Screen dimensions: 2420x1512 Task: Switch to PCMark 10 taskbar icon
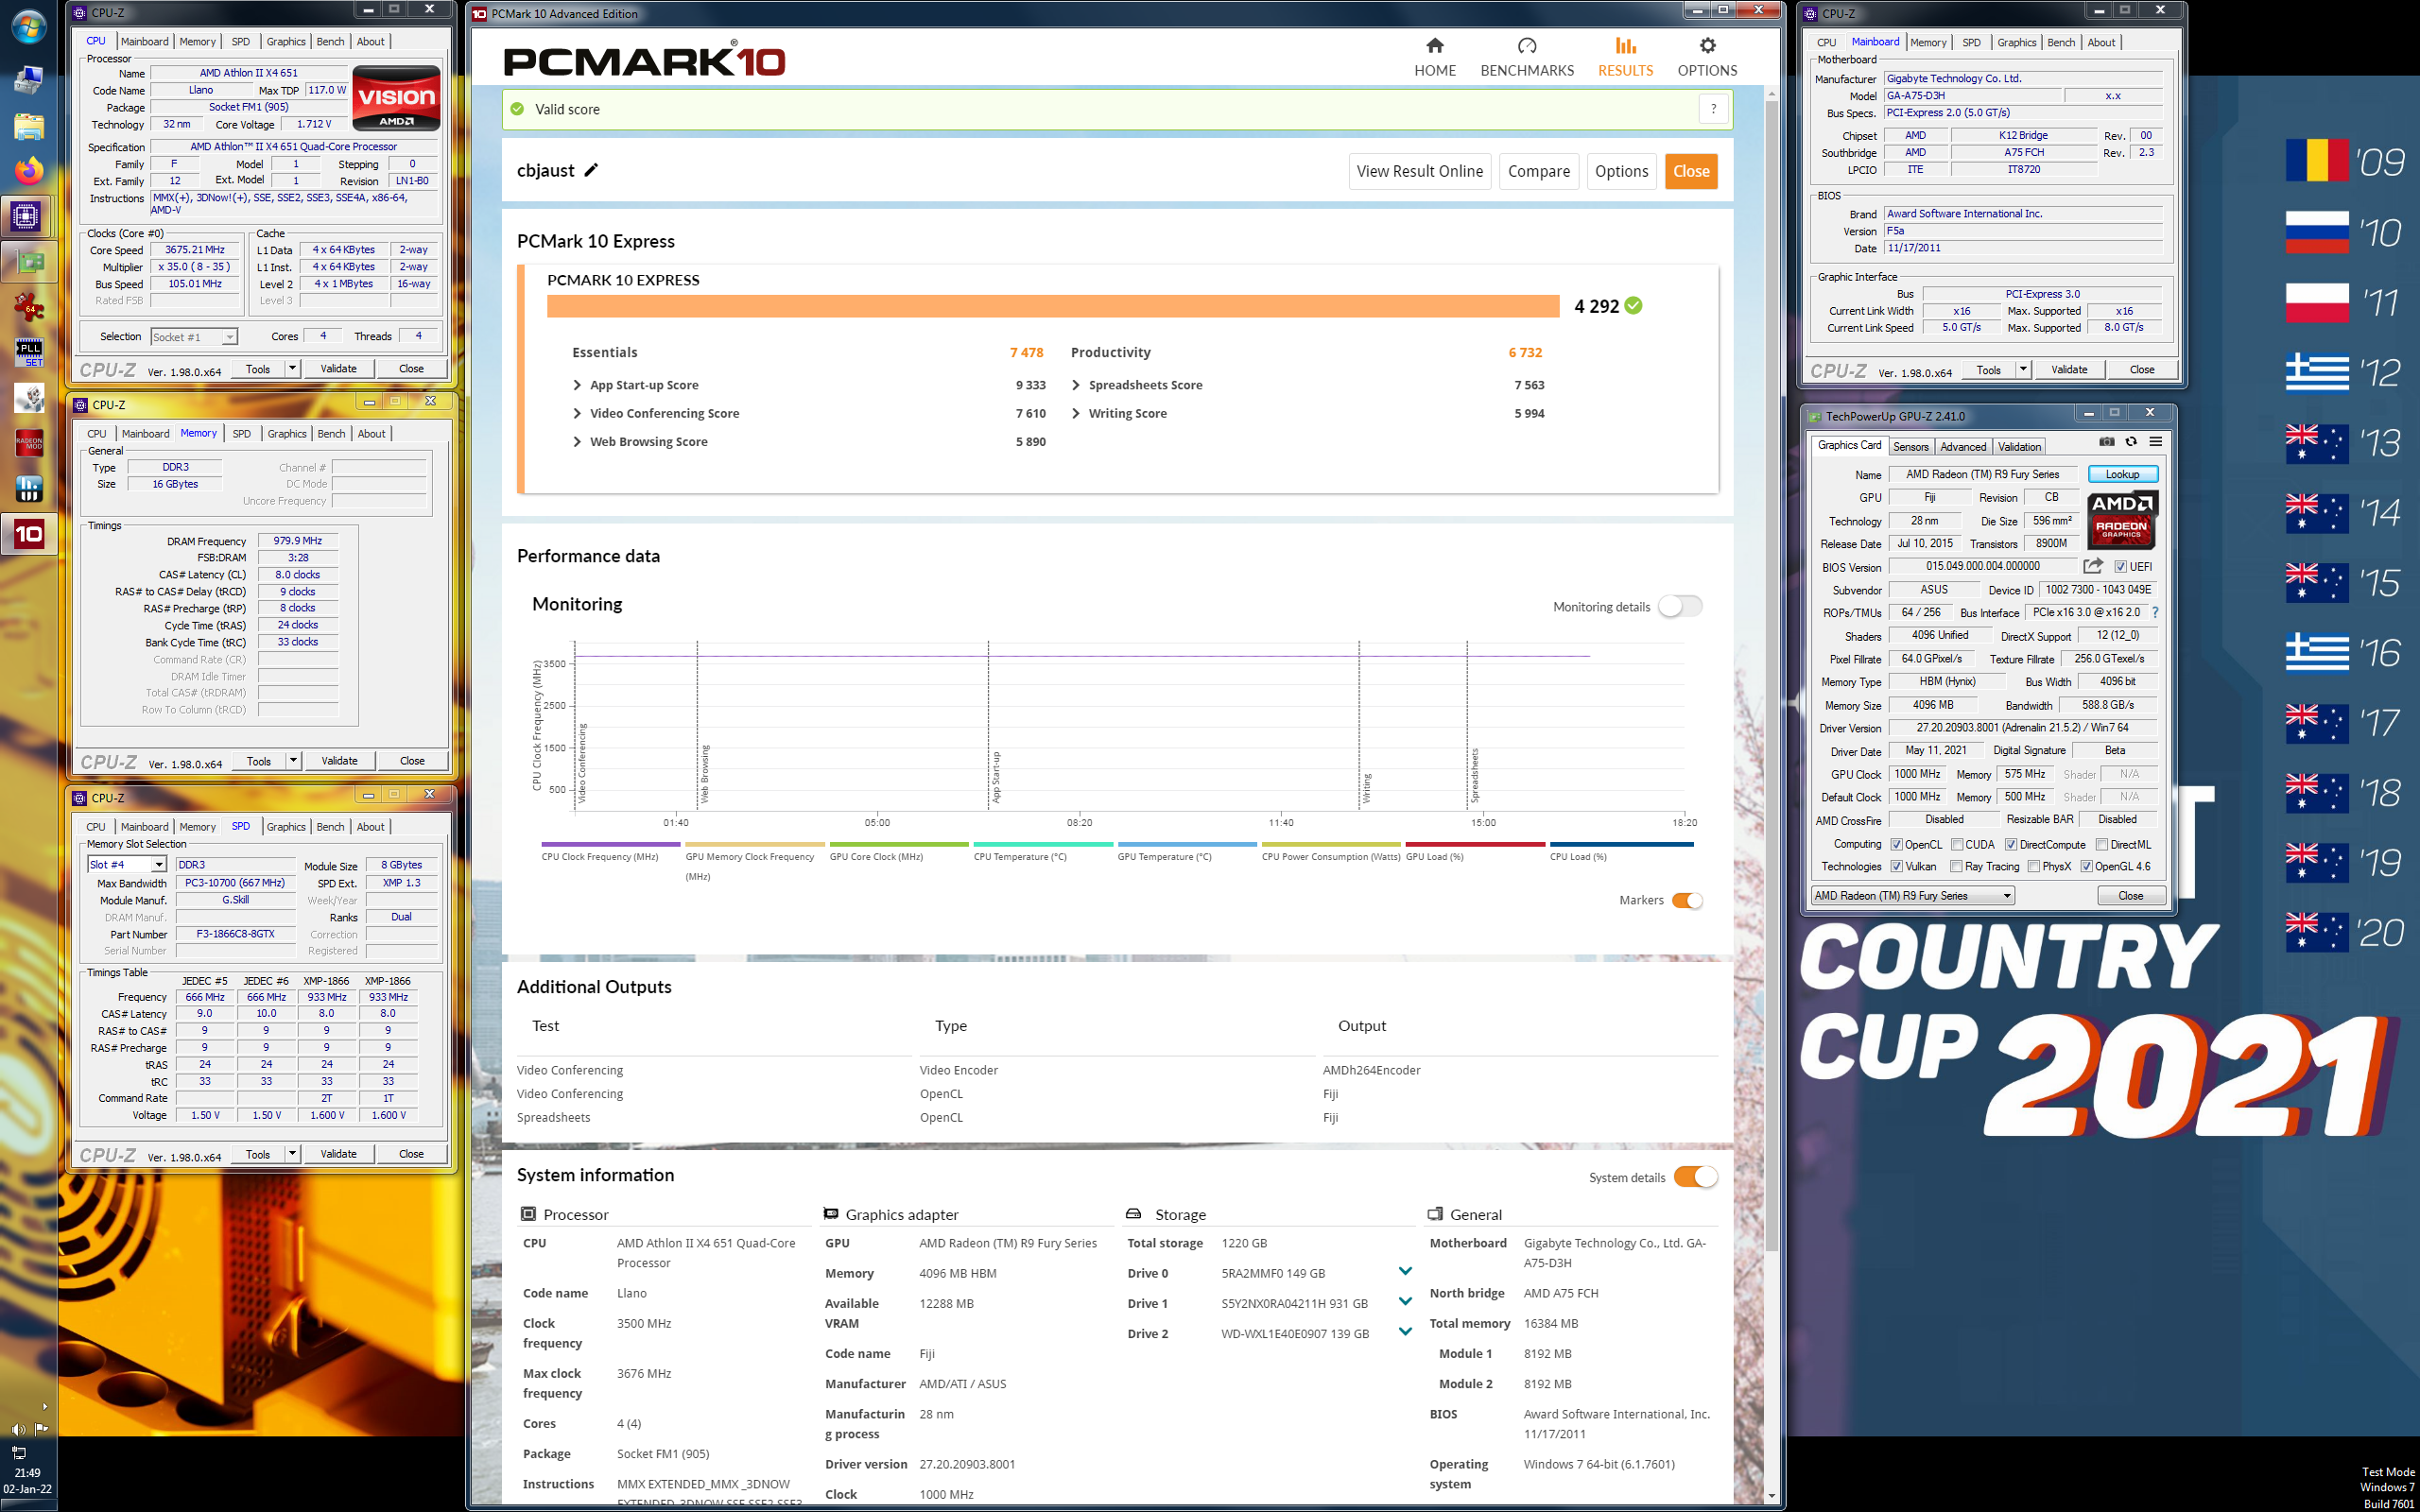tap(28, 534)
